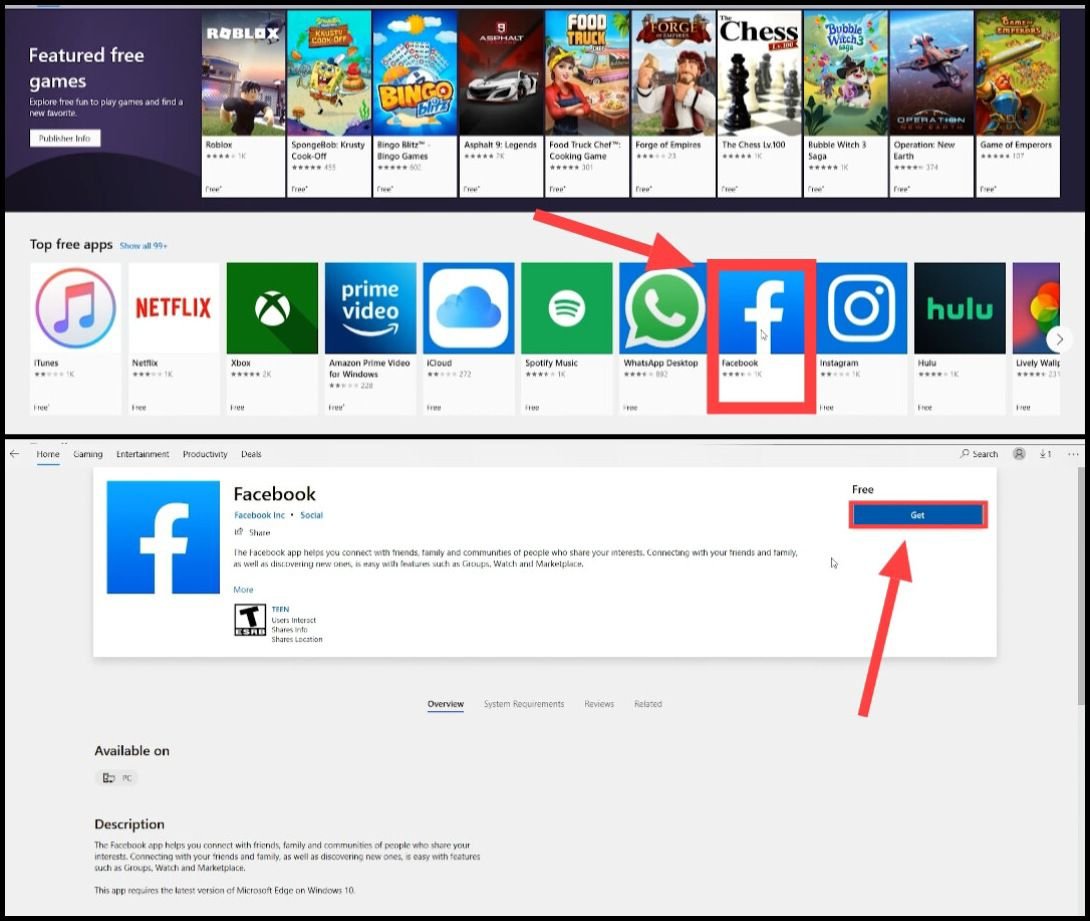
Task: Open the downloads indicator icon
Action: click(1045, 454)
